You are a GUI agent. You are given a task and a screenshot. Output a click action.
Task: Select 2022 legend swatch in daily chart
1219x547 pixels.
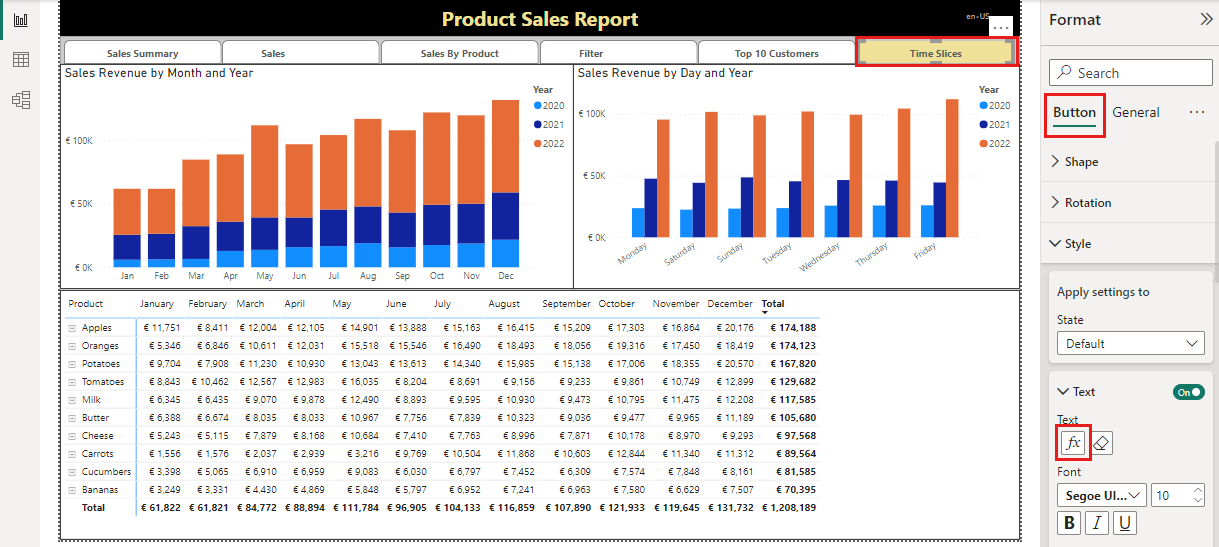(x=984, y=143)
